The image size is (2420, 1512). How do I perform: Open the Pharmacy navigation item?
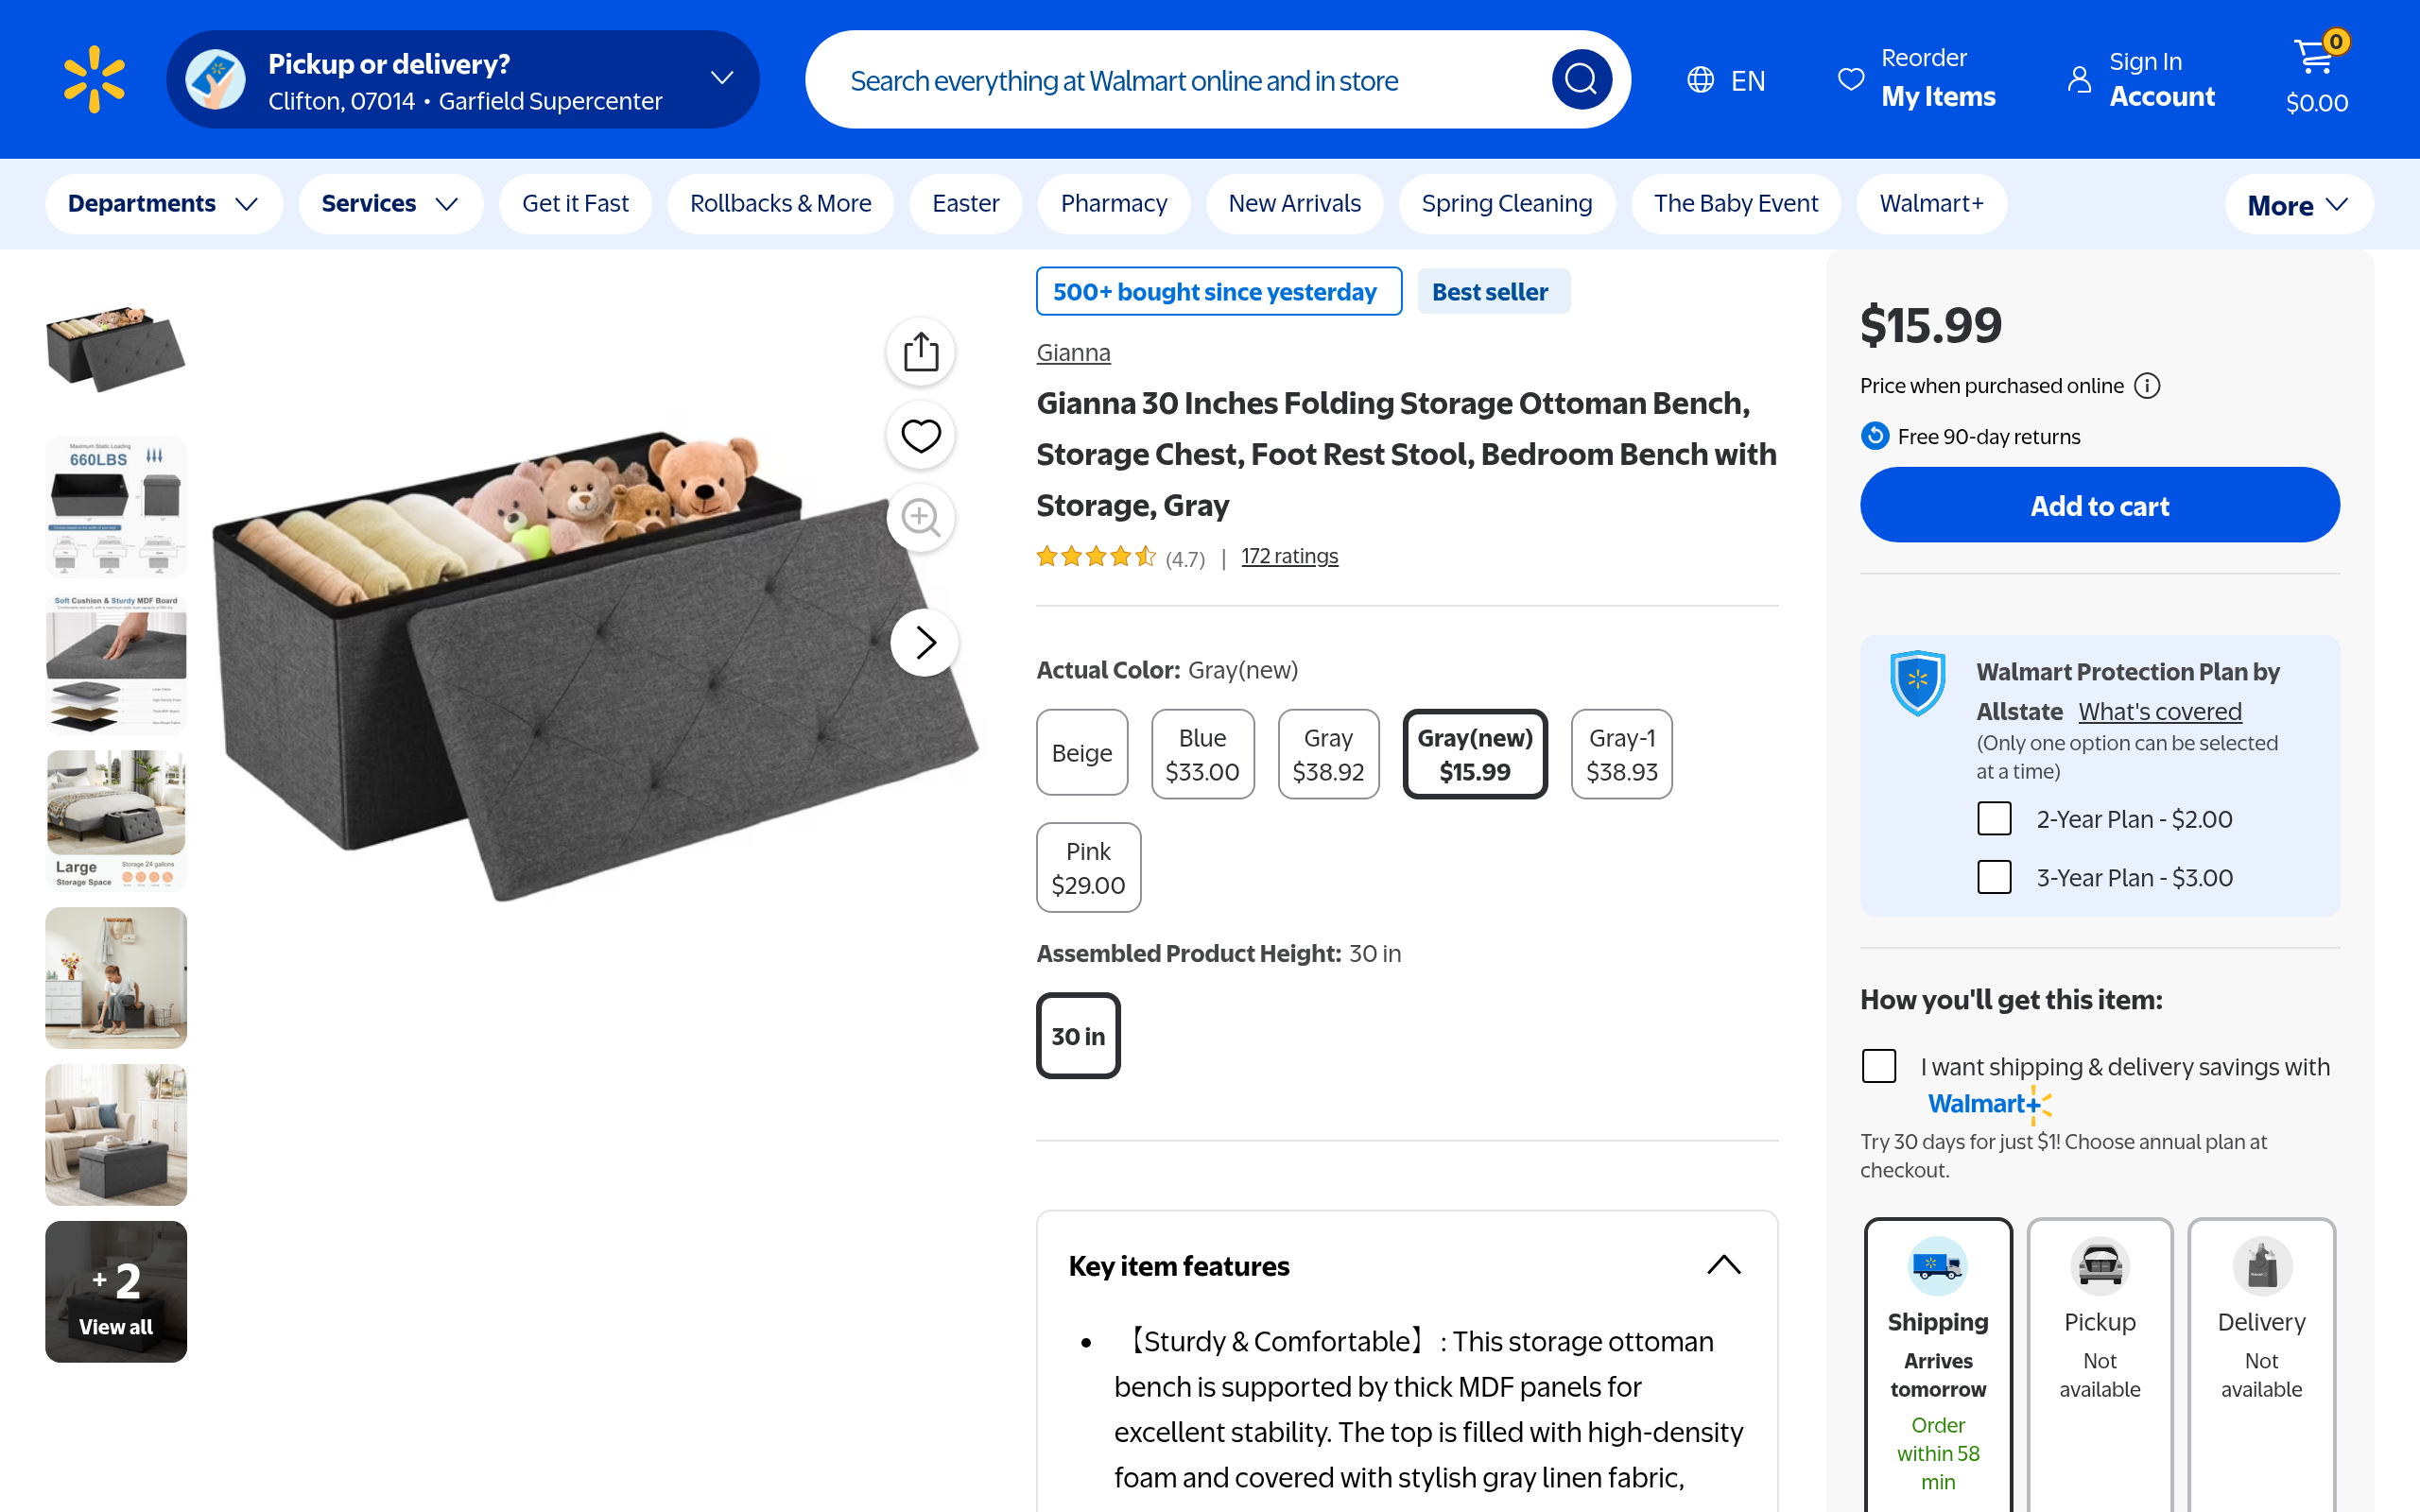(x=1113, y=204)
